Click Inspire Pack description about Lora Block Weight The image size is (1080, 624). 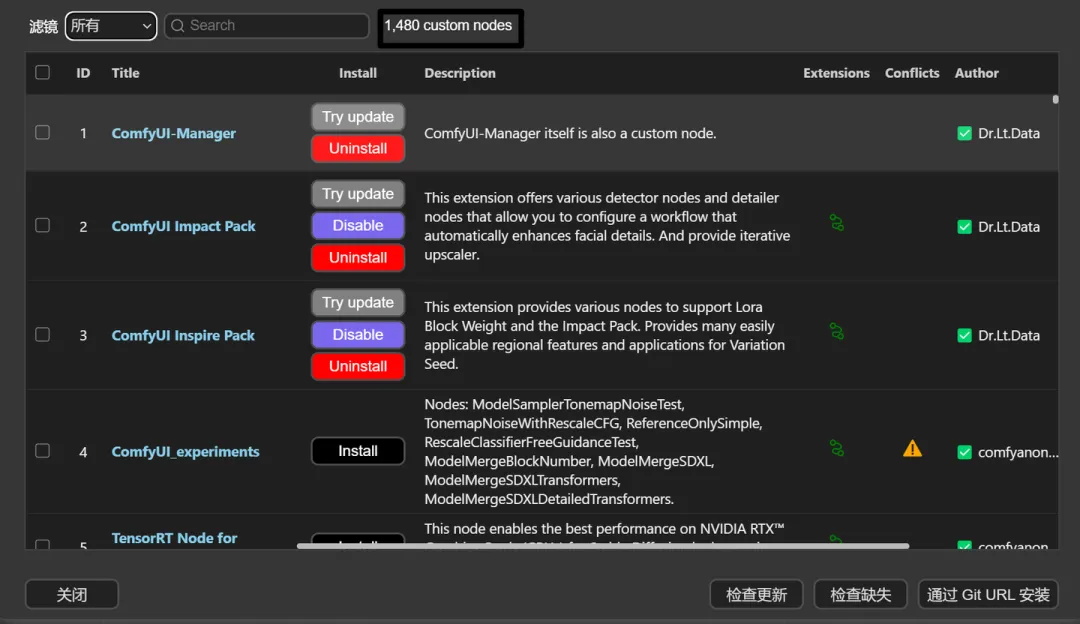605,335
